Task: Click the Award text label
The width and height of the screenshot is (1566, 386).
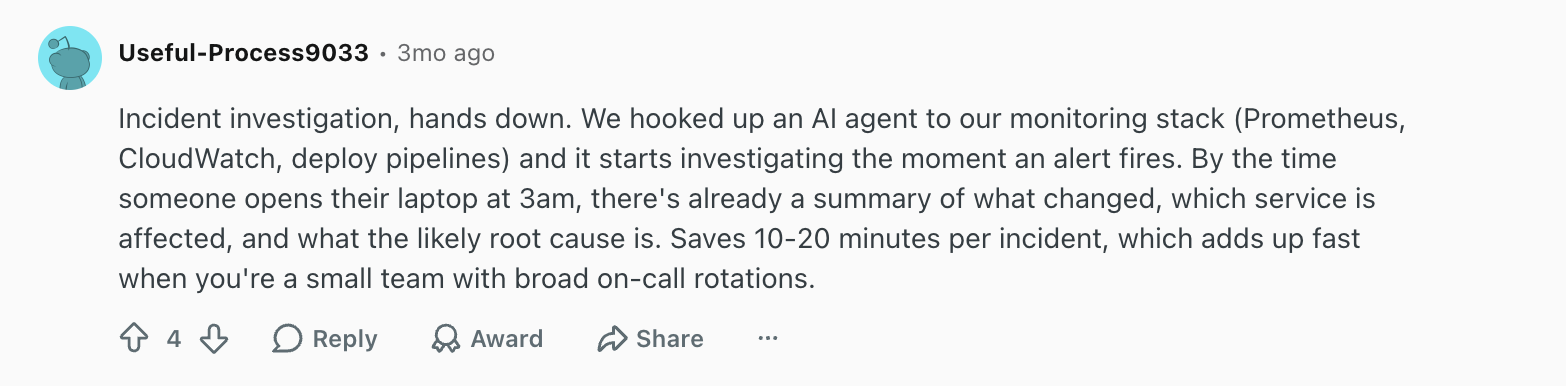Action: tap(507, 339)
